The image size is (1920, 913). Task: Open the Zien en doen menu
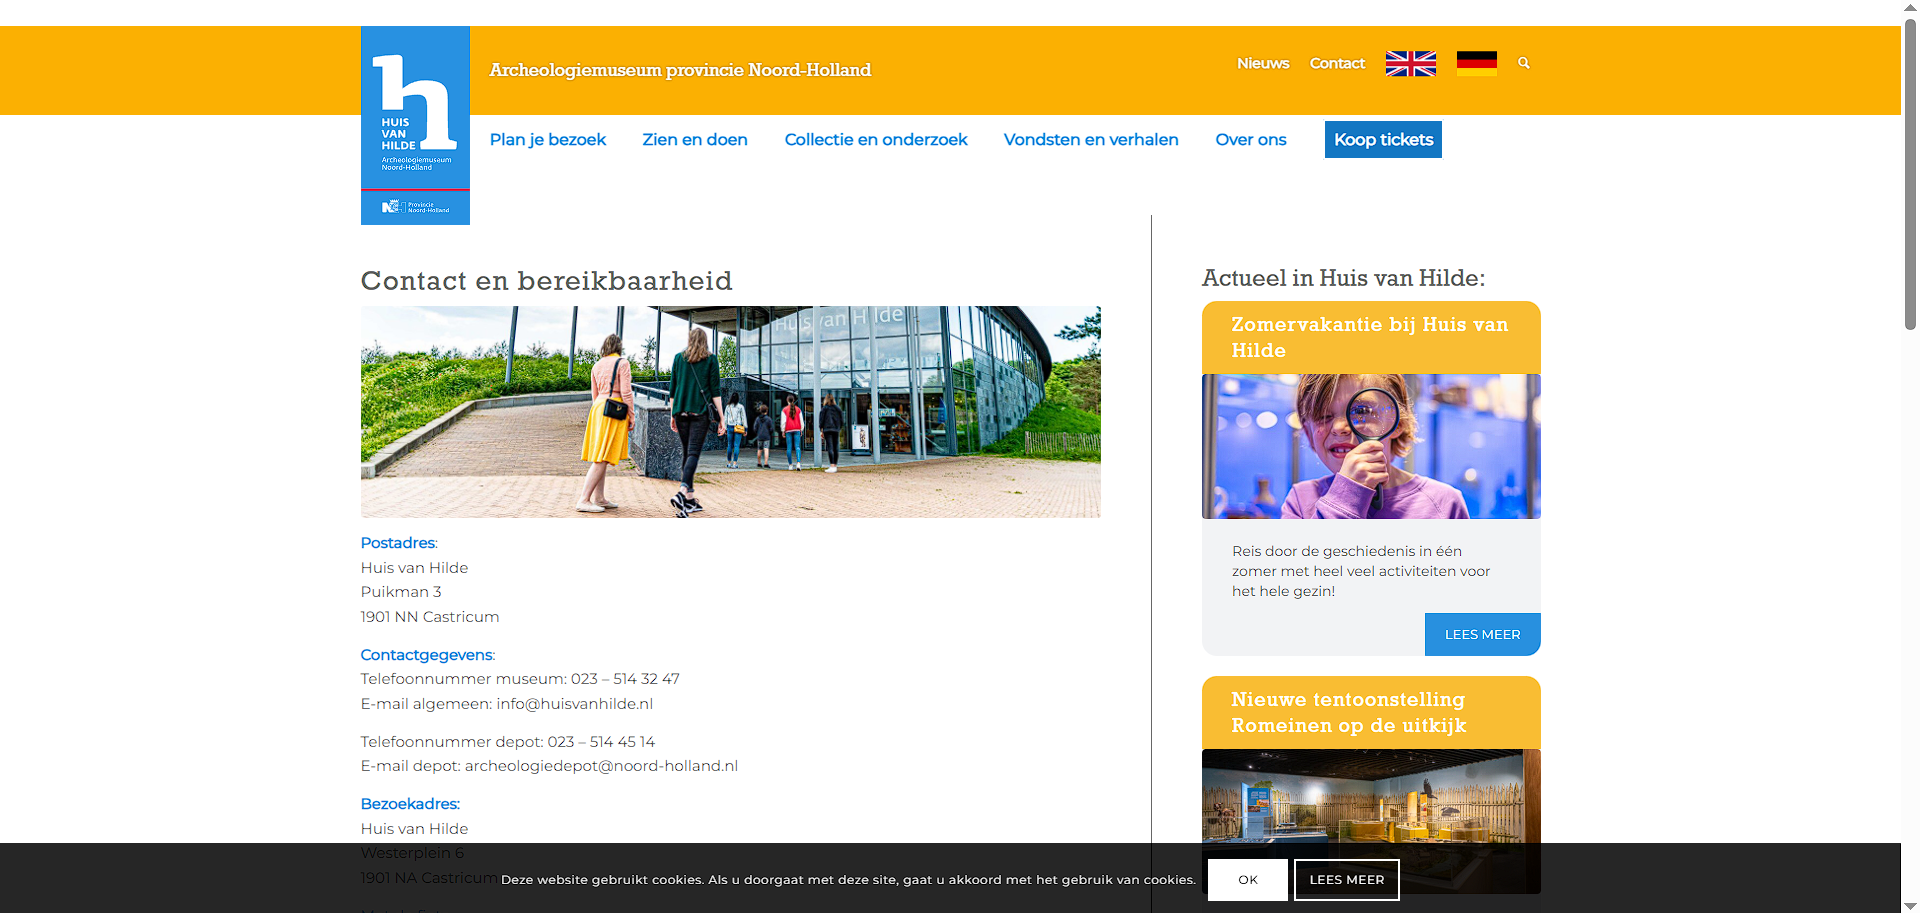(x=695, y=140)
